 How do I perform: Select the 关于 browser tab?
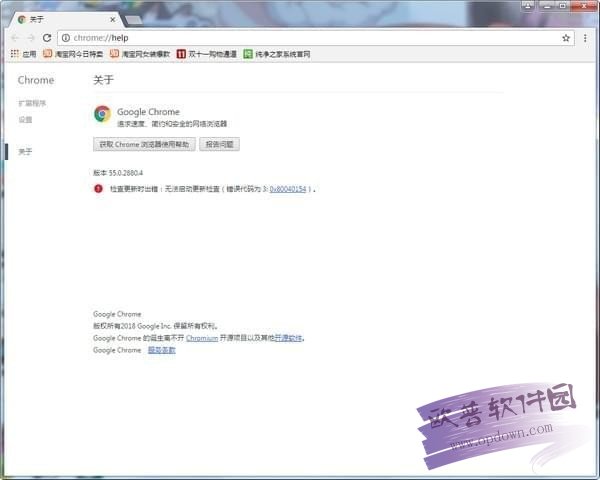(65, 19)
